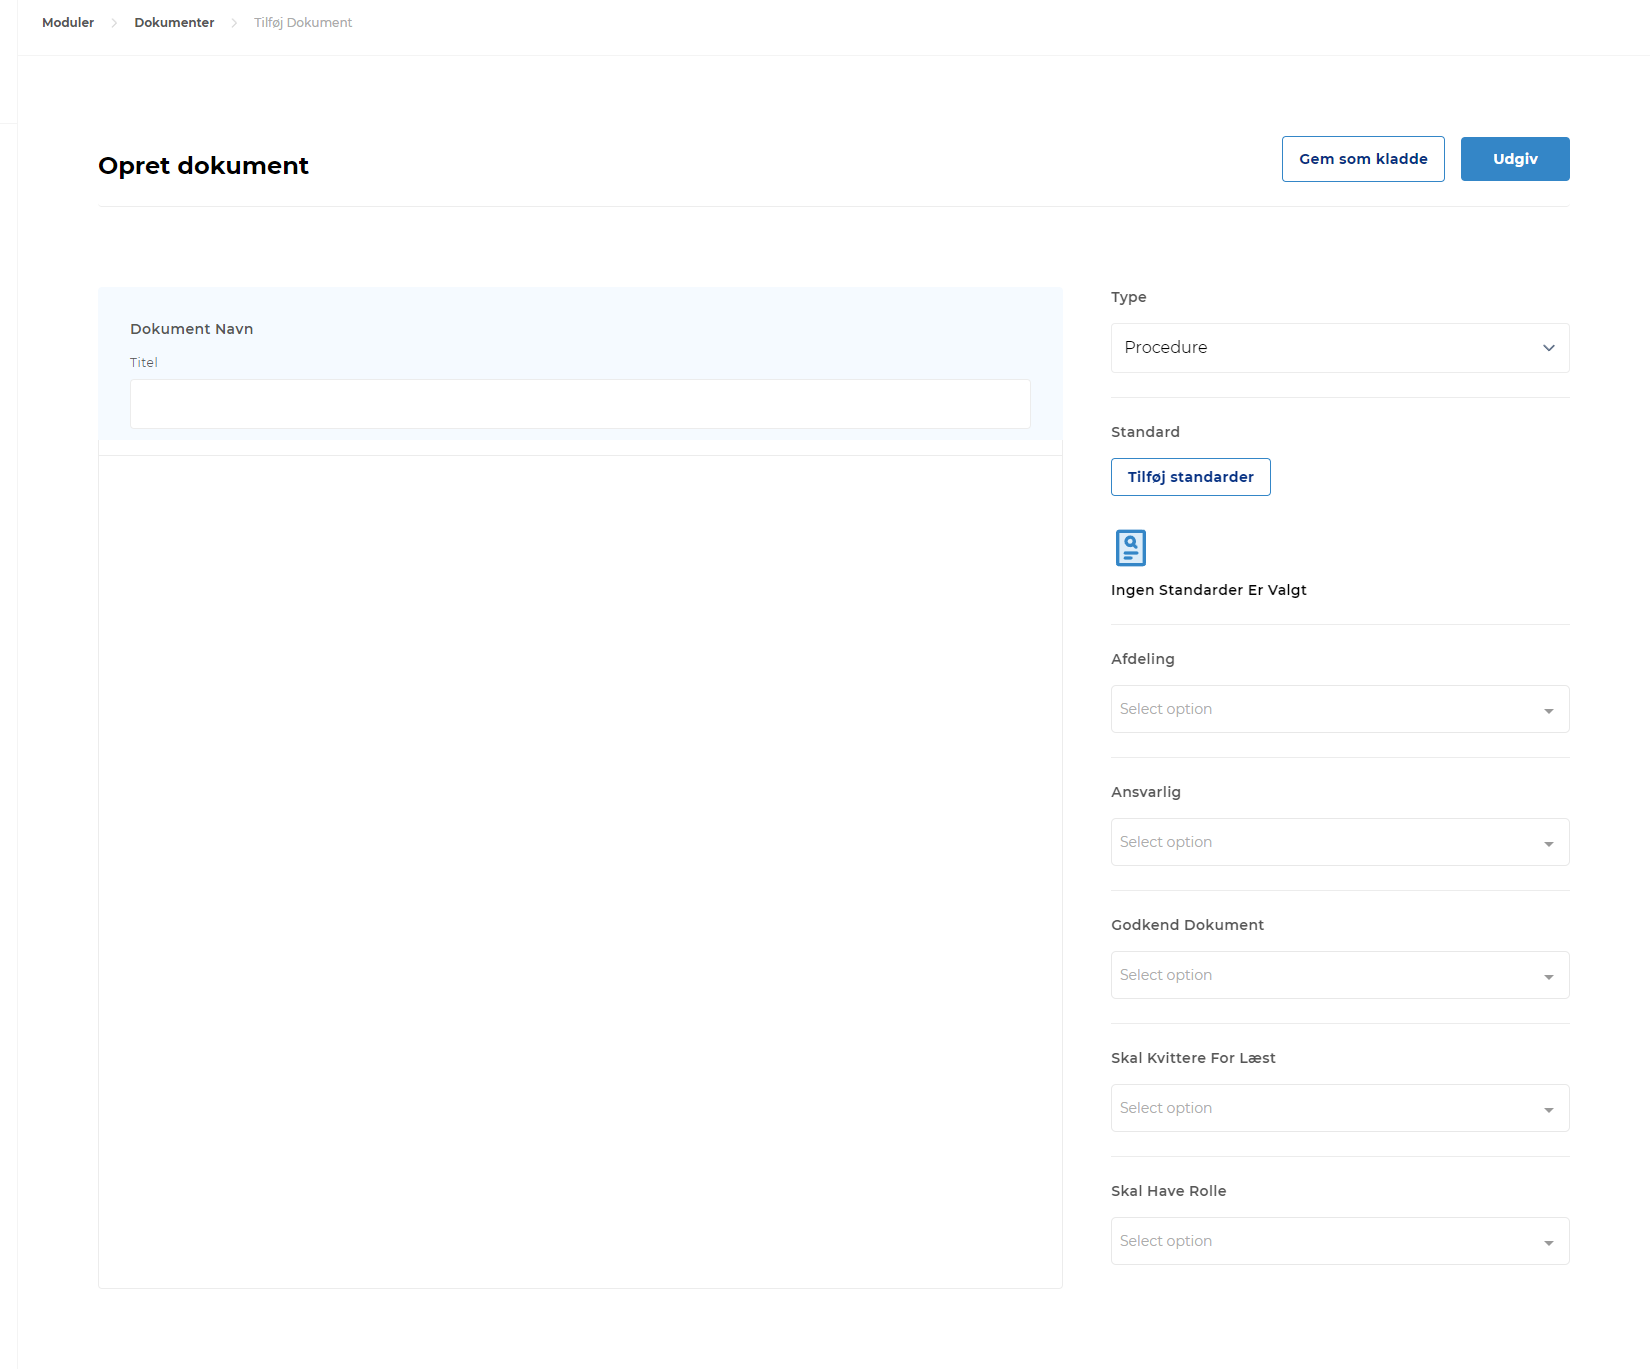Screen dimensions: 1650x1369
Task: Open the Afdeling select option box
Action: point(1320,709)
